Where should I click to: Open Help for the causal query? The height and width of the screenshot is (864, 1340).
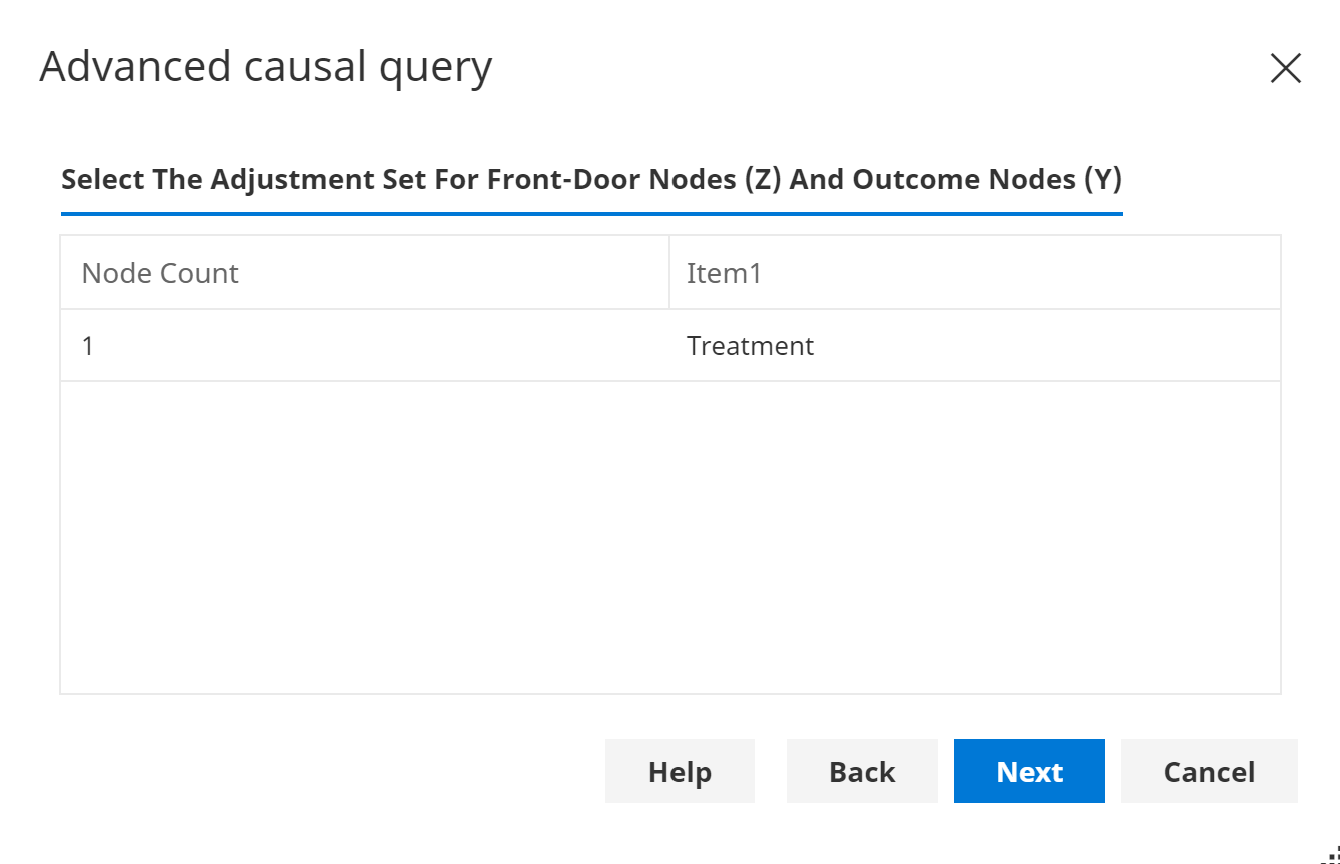tap(680, 771)
